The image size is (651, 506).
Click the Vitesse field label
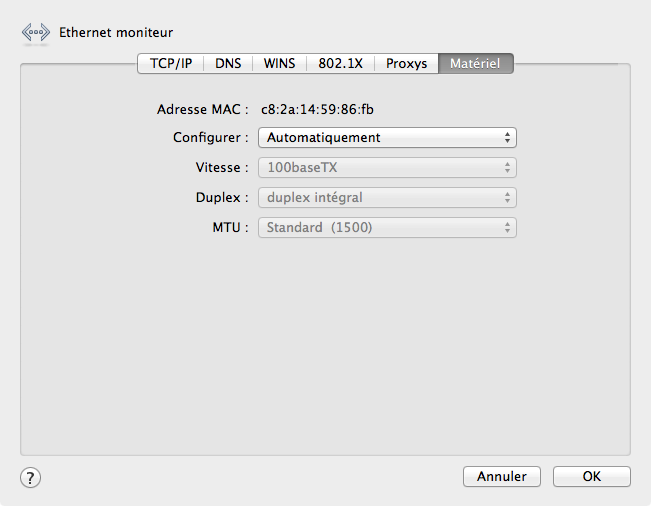tap(222, 168)
